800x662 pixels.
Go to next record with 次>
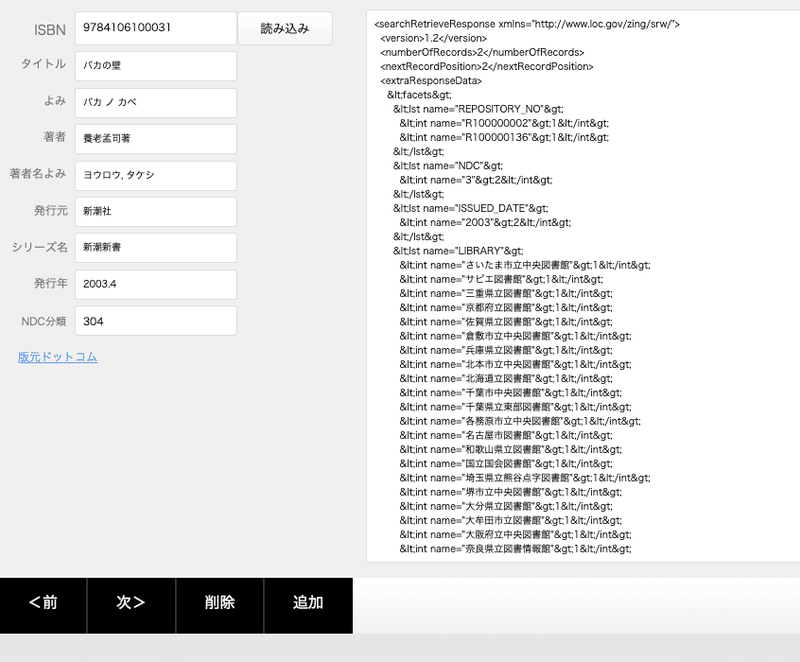[x=131, y=605]
